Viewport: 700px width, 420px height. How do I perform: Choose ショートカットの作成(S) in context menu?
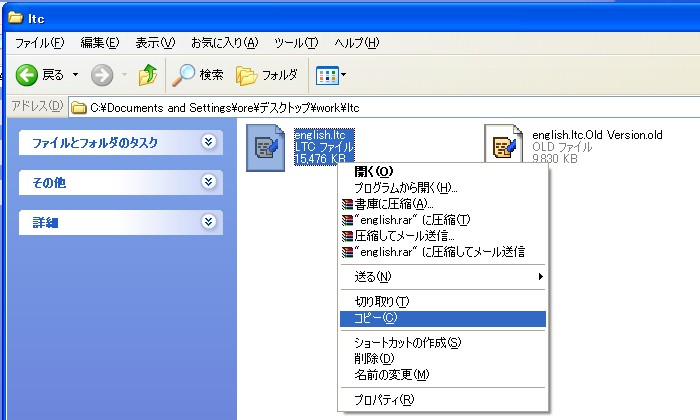(x=443, y=343)
